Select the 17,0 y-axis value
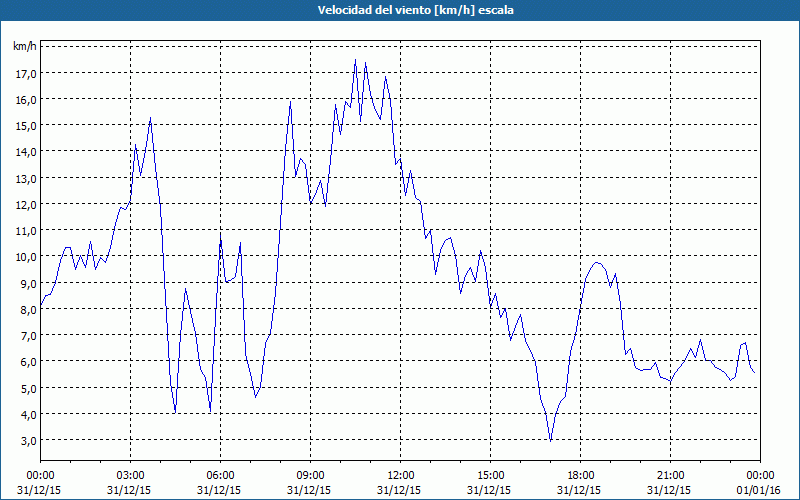 [x=26, y=73]
